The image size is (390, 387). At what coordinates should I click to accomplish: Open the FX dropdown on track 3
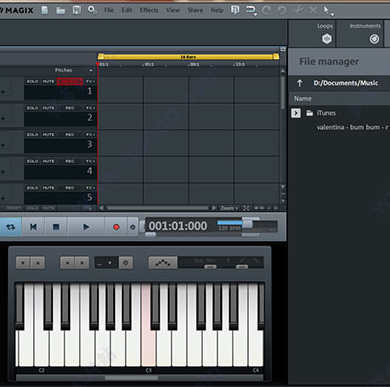click(x=90, y=135)
